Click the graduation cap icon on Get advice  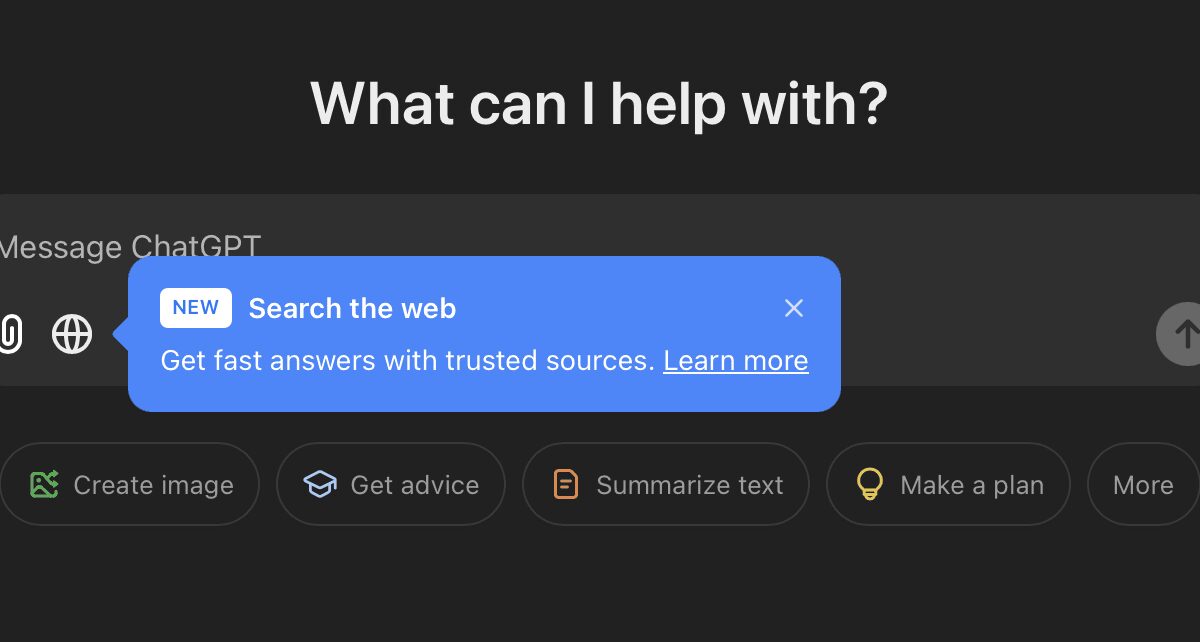pos(319,484)
